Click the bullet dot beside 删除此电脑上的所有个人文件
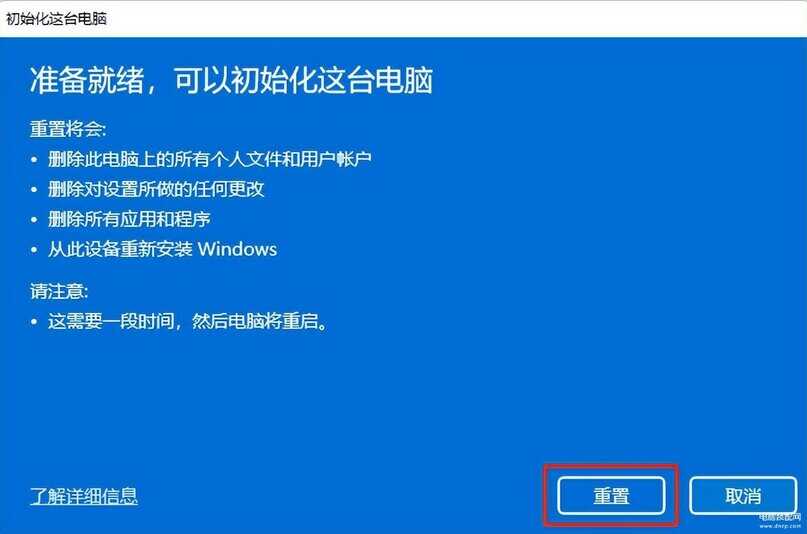This screenshot has width=807, height=534. 34,160
